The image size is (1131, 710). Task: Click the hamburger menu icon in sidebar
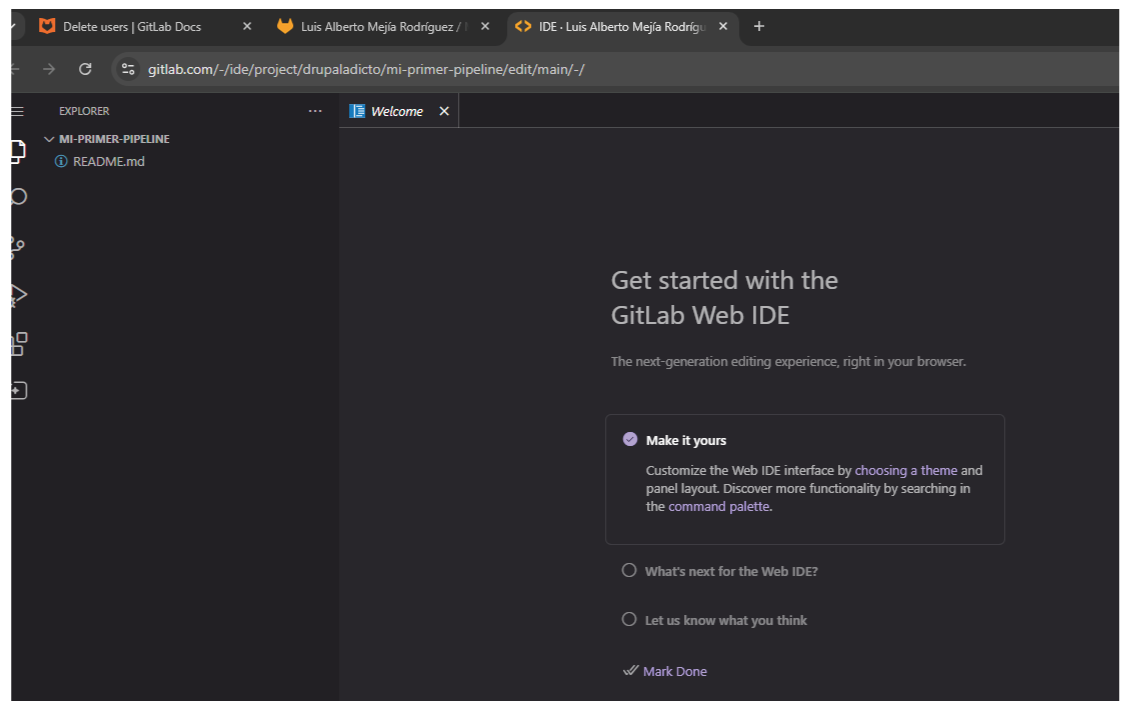point(17,111)
